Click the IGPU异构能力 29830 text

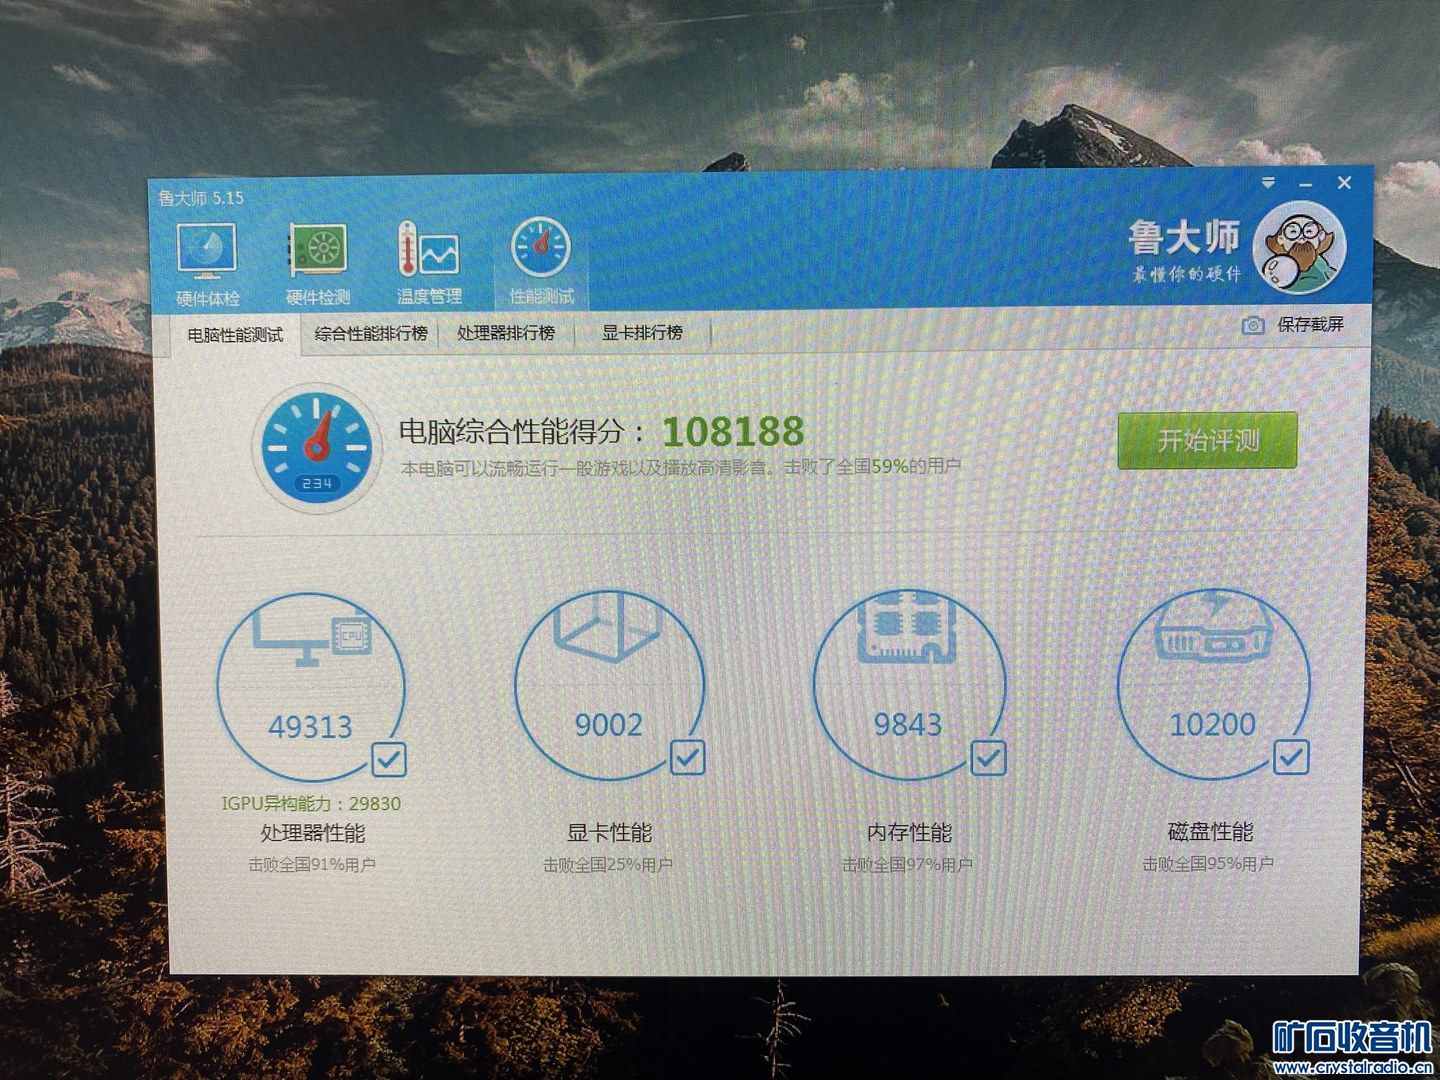(x=311, y=804)
